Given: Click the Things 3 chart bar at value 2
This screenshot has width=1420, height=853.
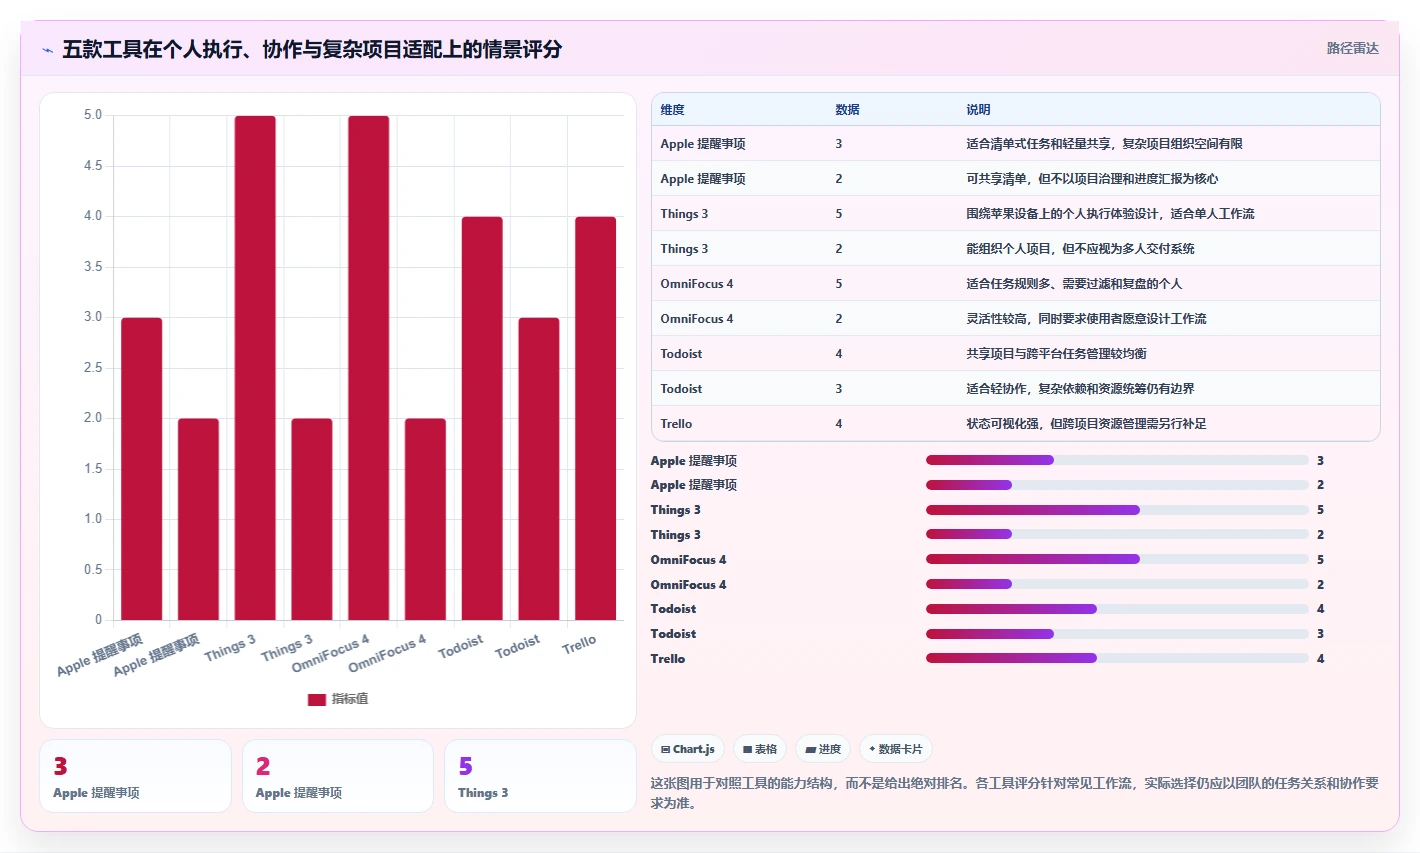Looking at the screenshot, I should pos(311,519).
